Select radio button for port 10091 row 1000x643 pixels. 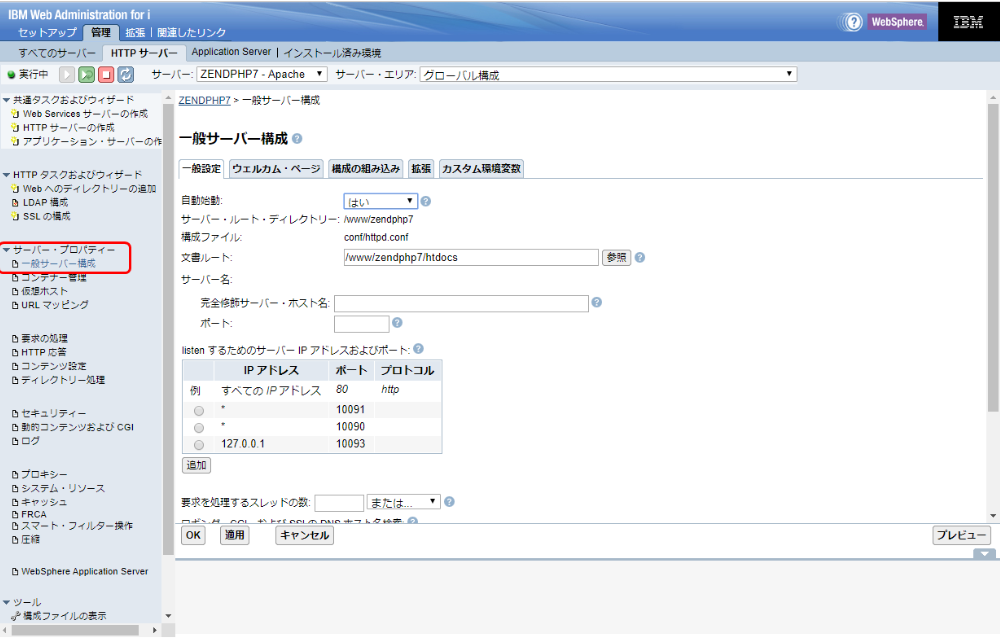click(199, 411)
